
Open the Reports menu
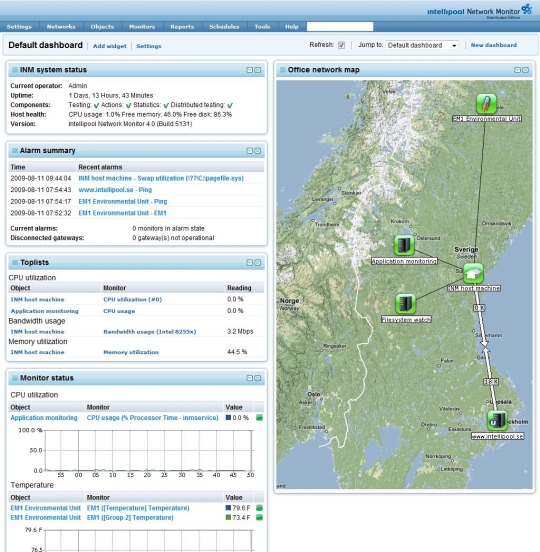[182, 27]
